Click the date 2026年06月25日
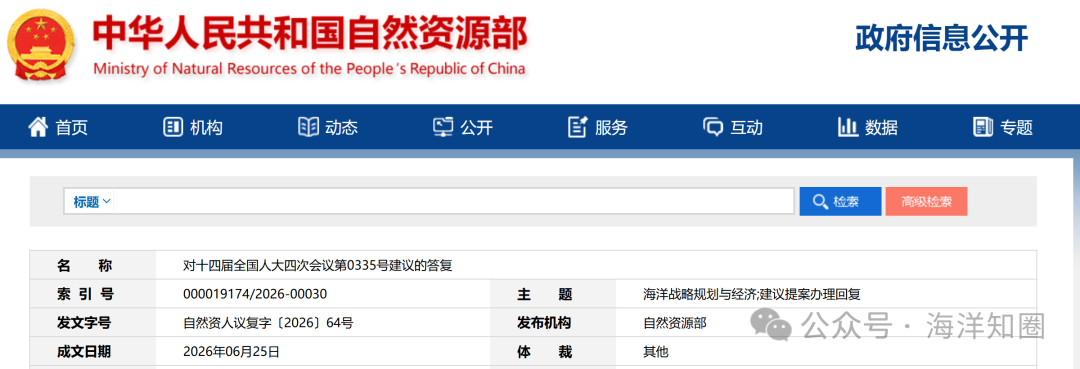The width and height of the screenshot is (1080, 369). coord(231,352)
